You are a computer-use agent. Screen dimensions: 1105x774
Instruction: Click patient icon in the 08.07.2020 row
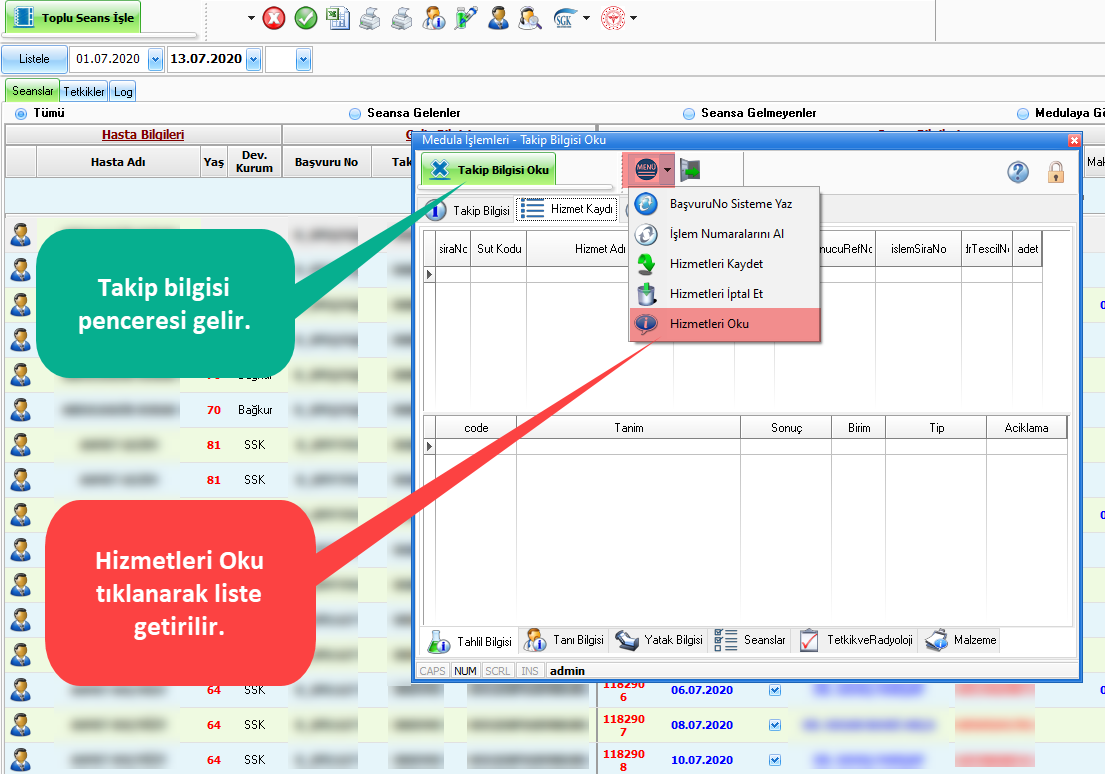click(20, 725)
